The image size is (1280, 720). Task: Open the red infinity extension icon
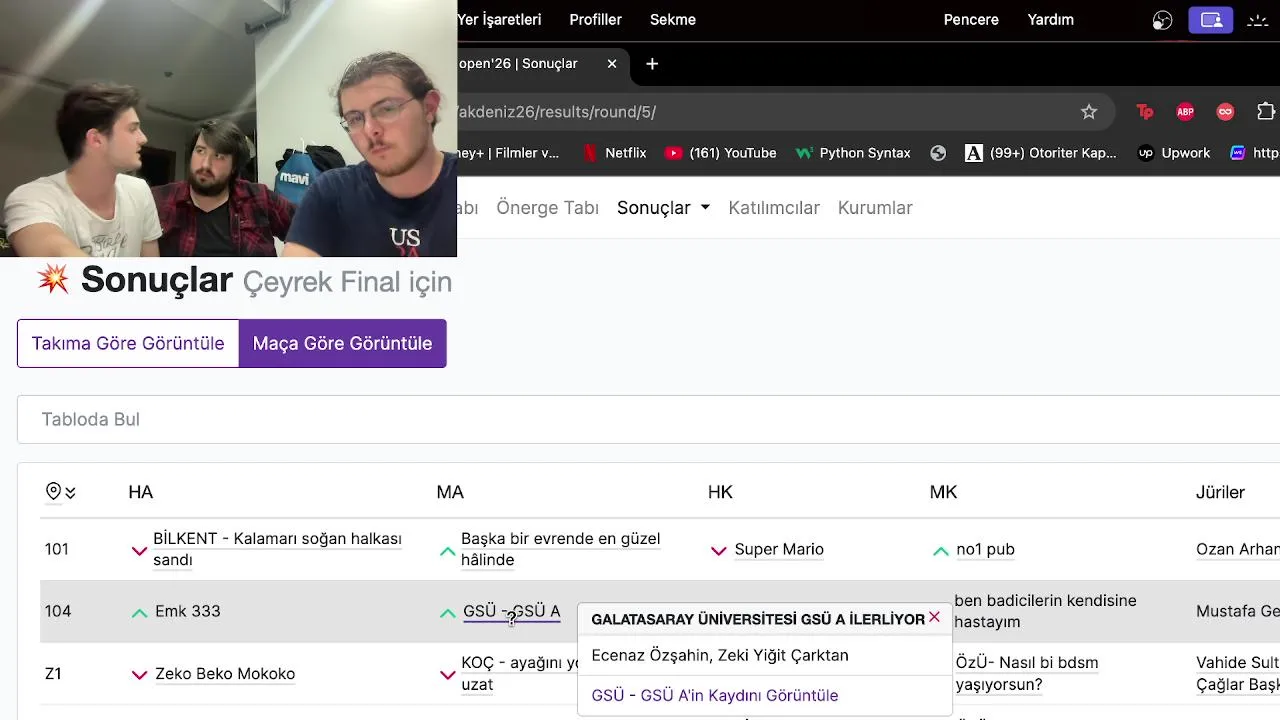click(x=1225, y=112)
